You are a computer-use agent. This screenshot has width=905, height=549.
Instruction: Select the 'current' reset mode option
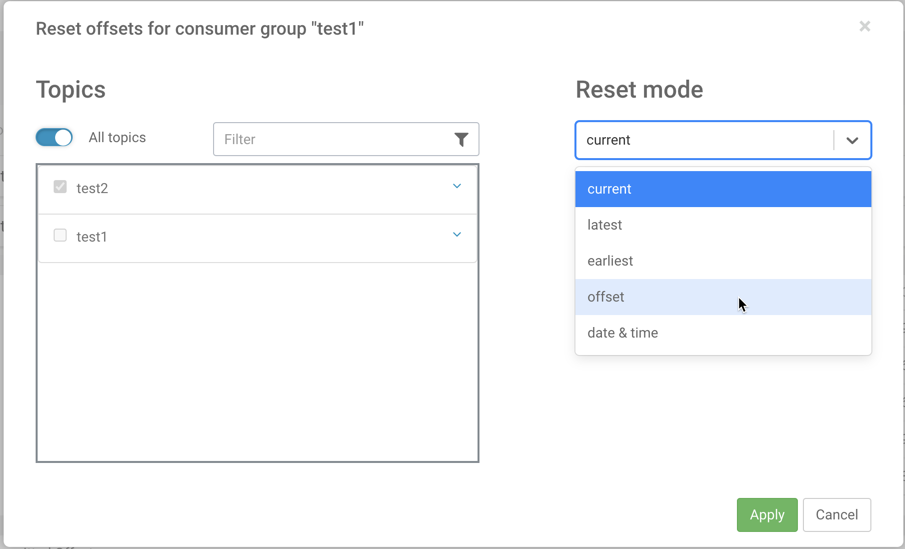click(722, 189)
